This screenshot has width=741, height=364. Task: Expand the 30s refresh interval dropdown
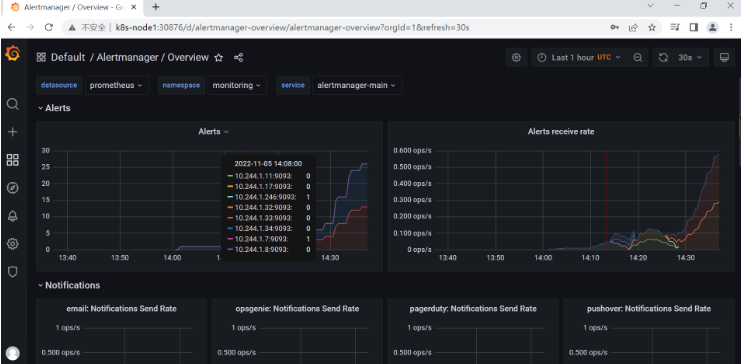(x=690, y=58)
